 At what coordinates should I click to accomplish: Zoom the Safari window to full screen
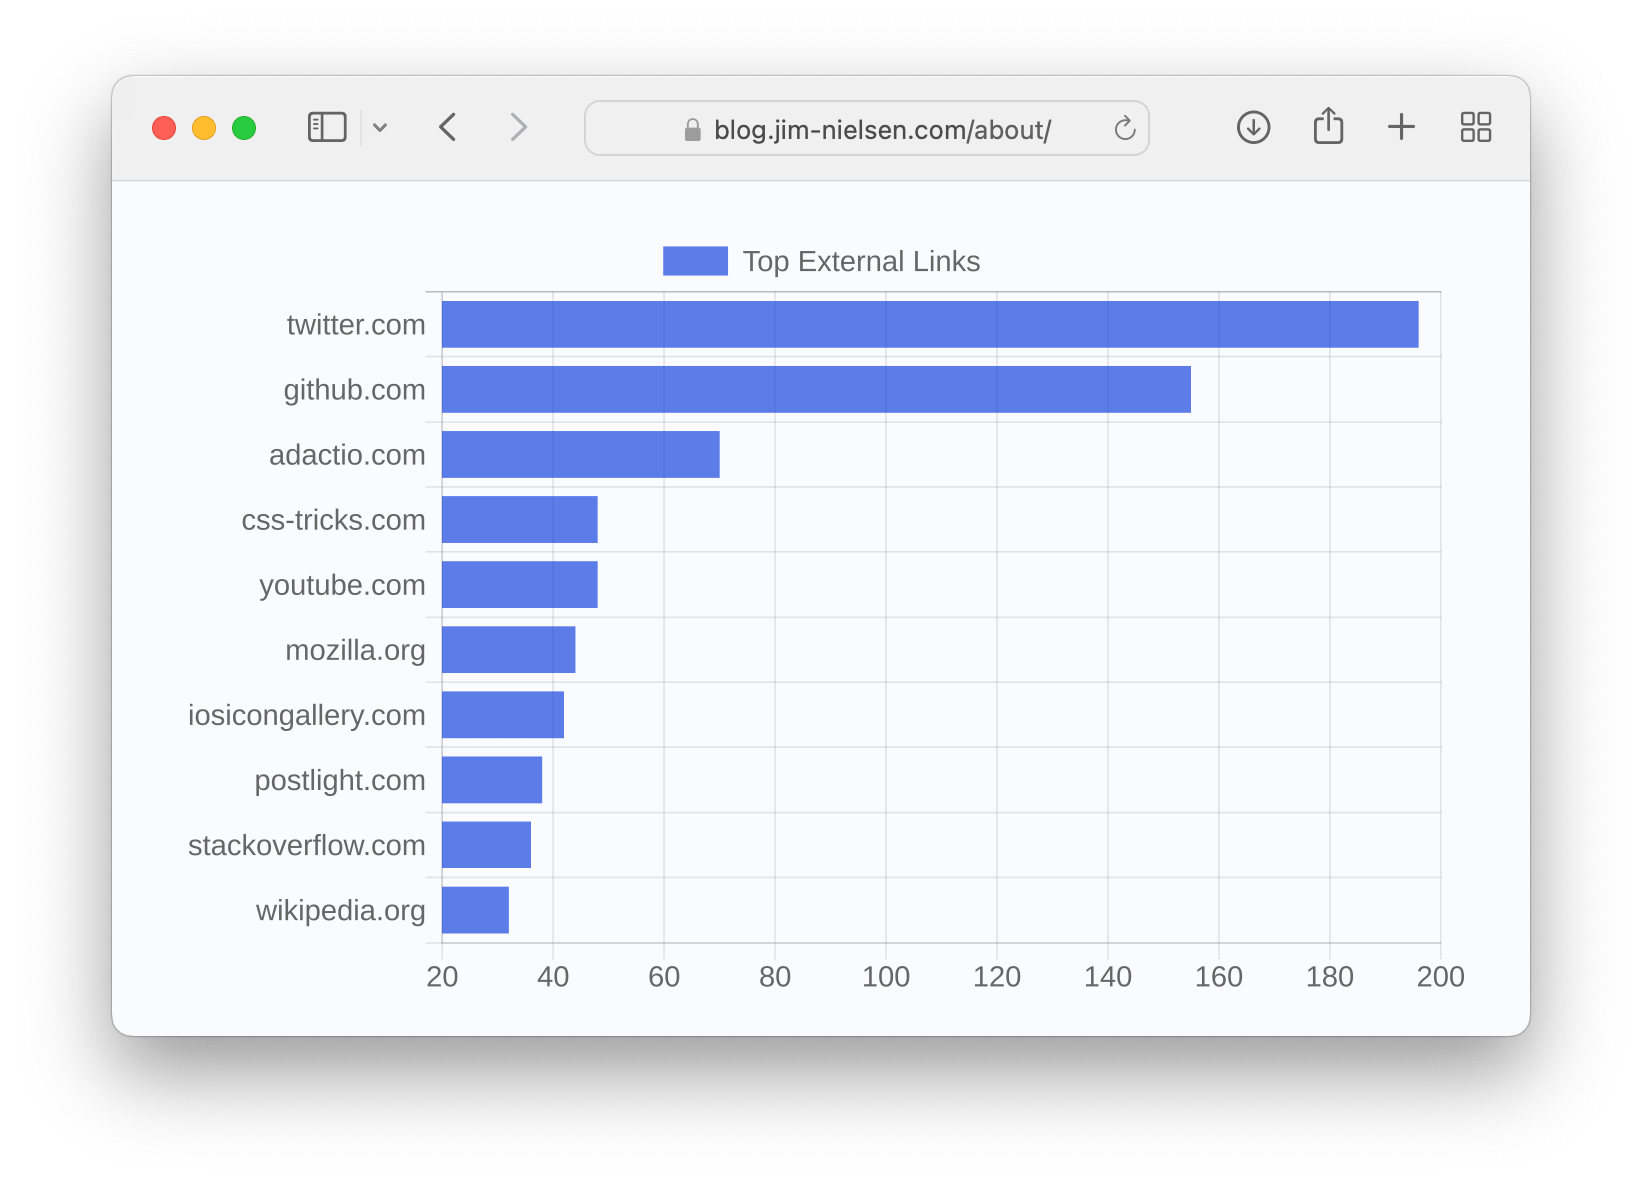[x=244, y=128]
